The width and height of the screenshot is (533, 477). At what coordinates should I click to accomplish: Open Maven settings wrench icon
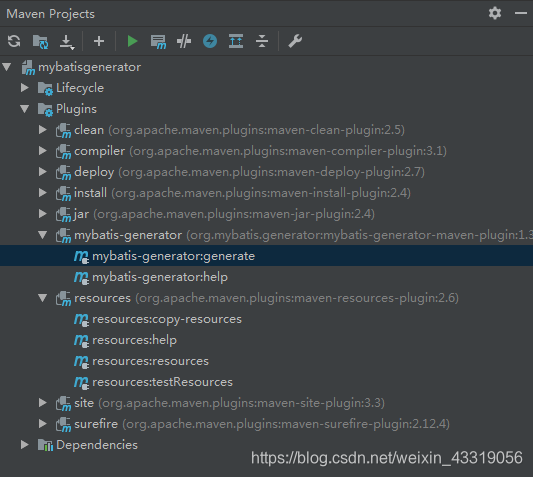(x=295, y=41)
